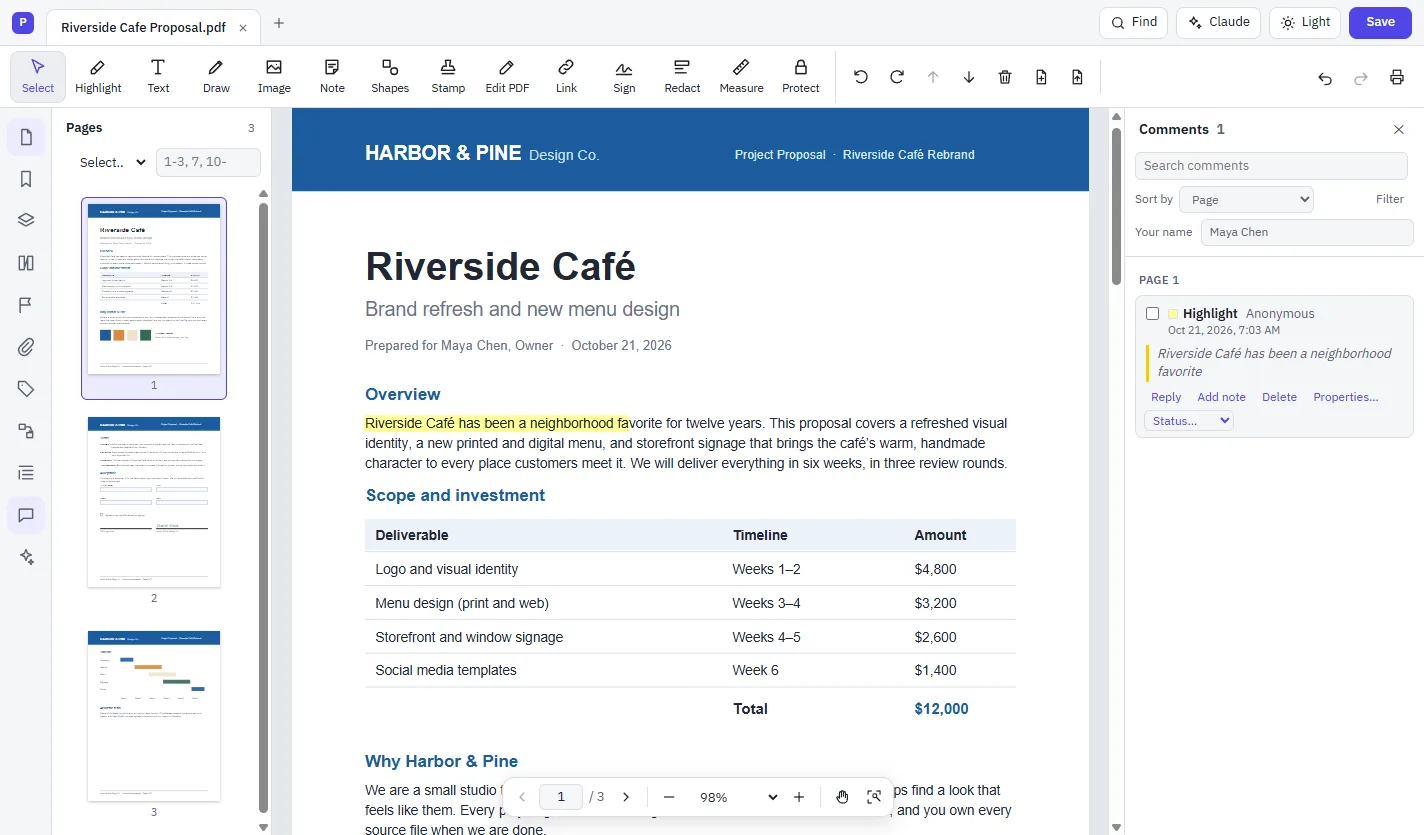The width and height of the screenshot is (1424, 835).
Task: Add a sticky Note with the Note tool
Action: click(x=332, y=77)
